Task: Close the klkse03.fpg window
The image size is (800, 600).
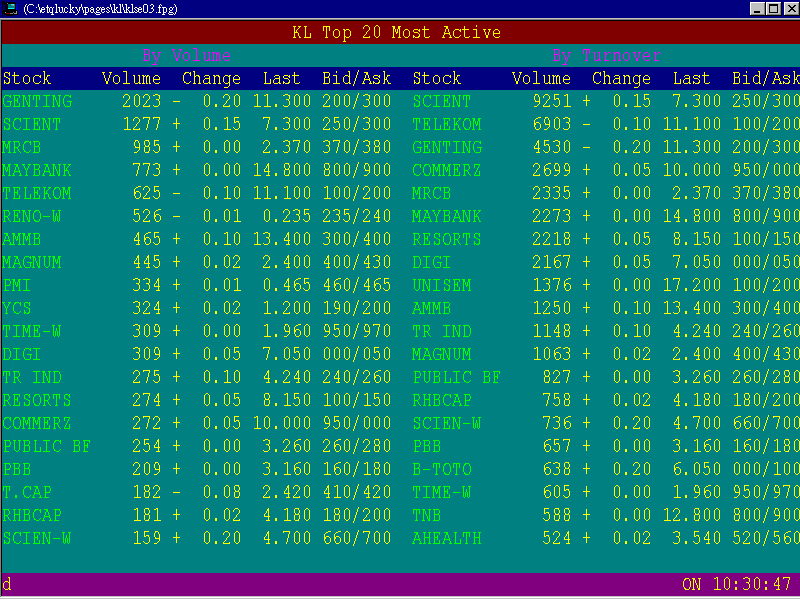Action: (789, 8)
